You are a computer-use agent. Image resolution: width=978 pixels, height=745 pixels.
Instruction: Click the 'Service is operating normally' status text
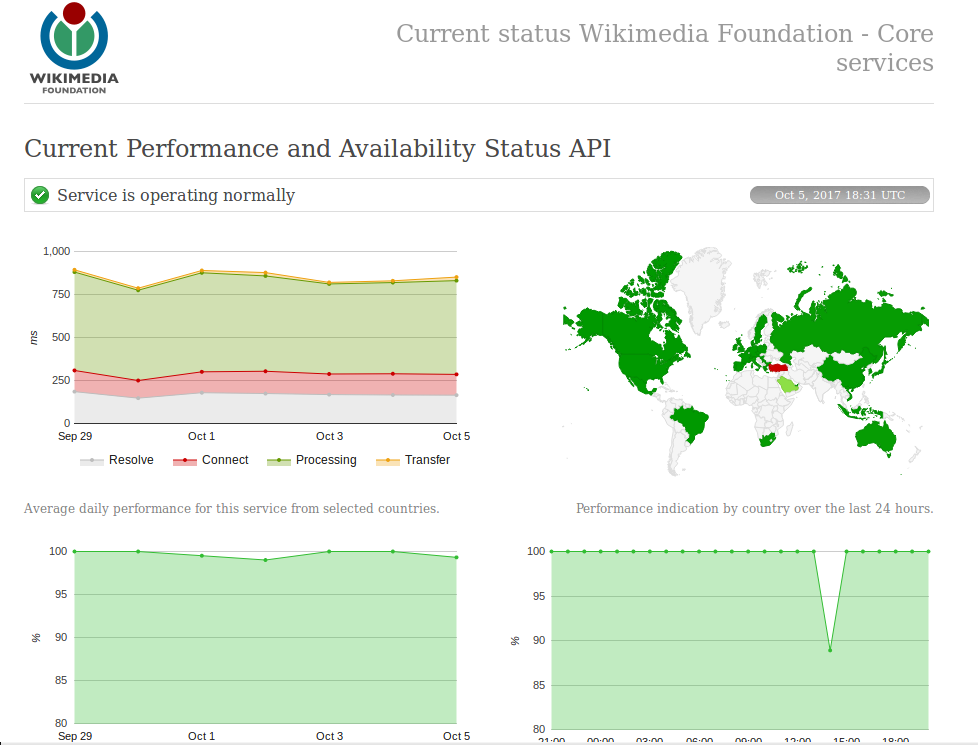coord(176,195)
